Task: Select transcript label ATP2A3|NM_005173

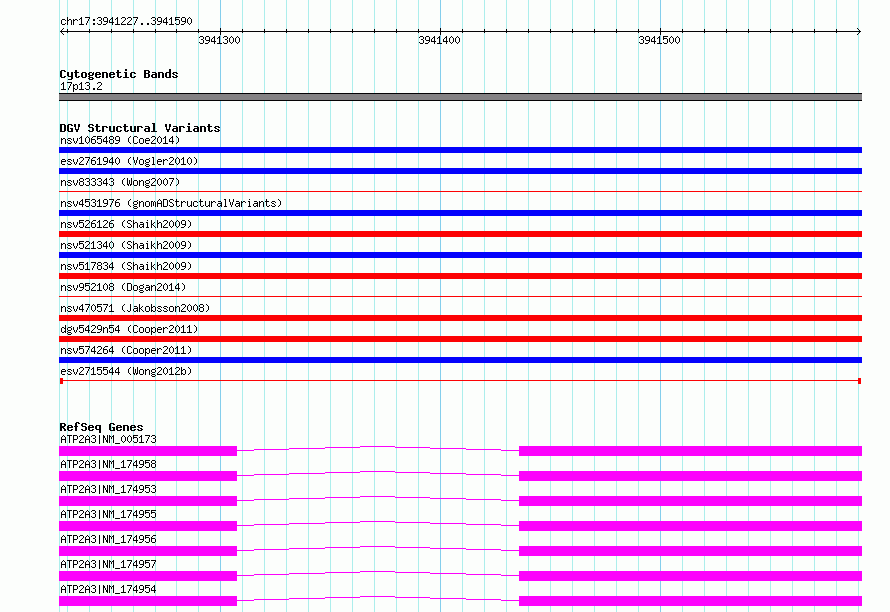Action: (x=108, y=439)
